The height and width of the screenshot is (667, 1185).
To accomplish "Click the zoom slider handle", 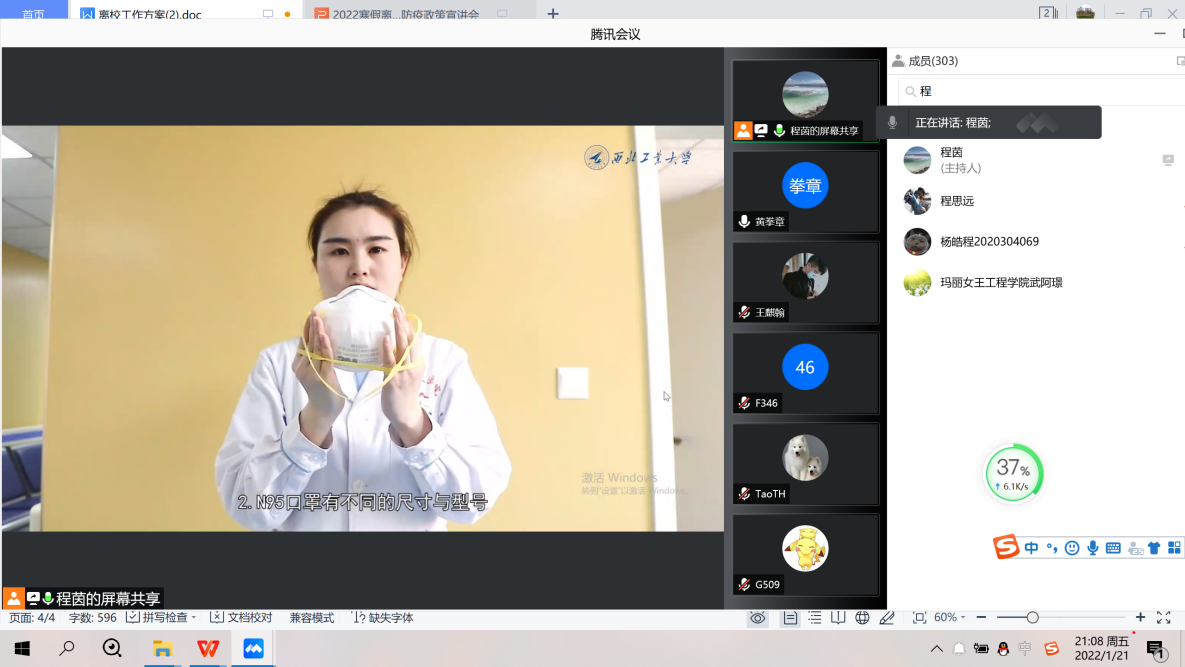I will (x=1032, y=618).
